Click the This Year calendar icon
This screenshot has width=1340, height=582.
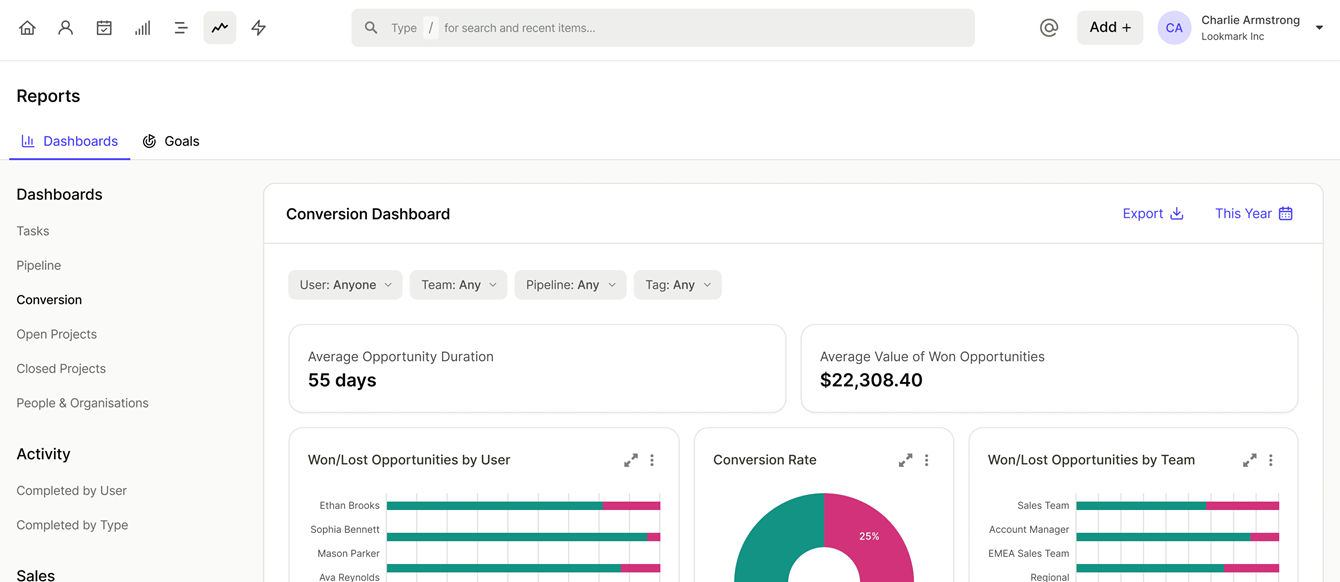pos(1286,213)
